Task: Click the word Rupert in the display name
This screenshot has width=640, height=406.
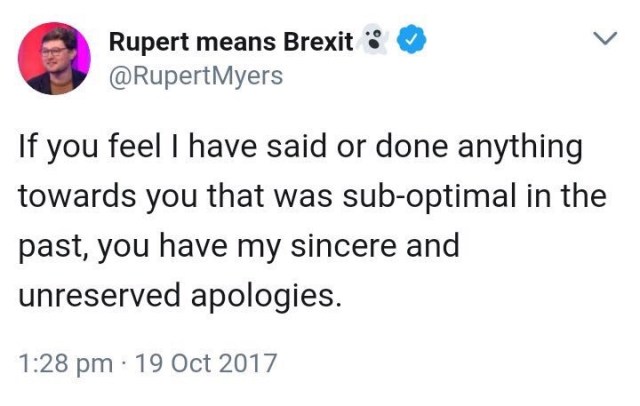Action: pos(147,43)
